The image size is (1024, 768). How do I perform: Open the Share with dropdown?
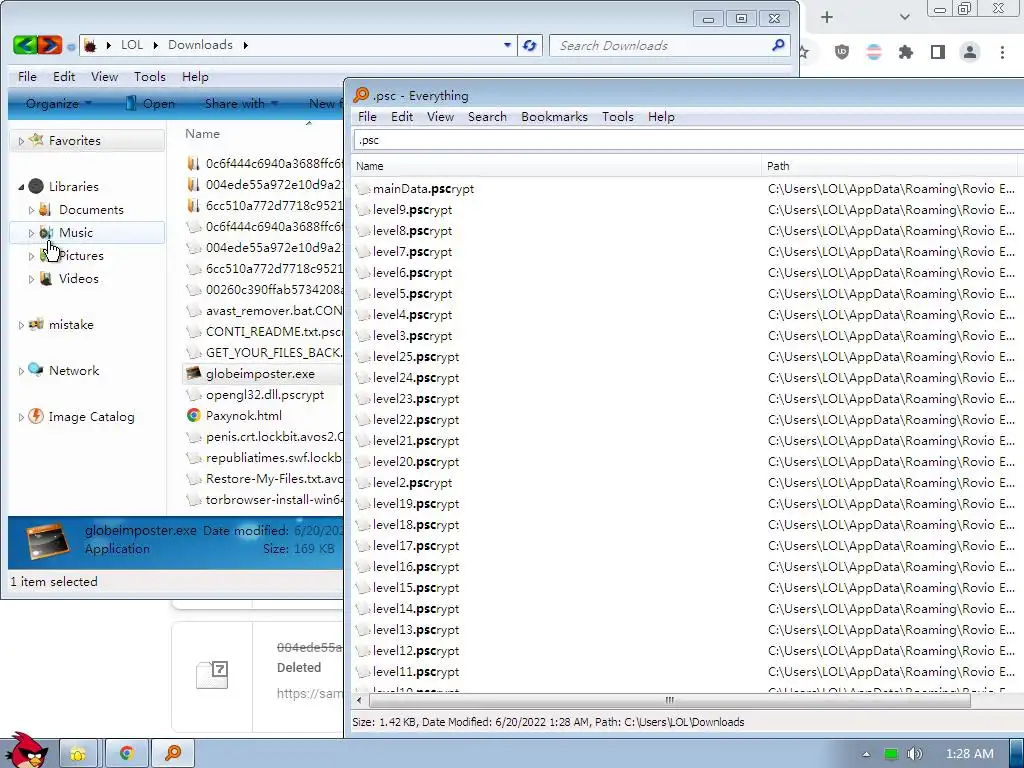(241, 104)
